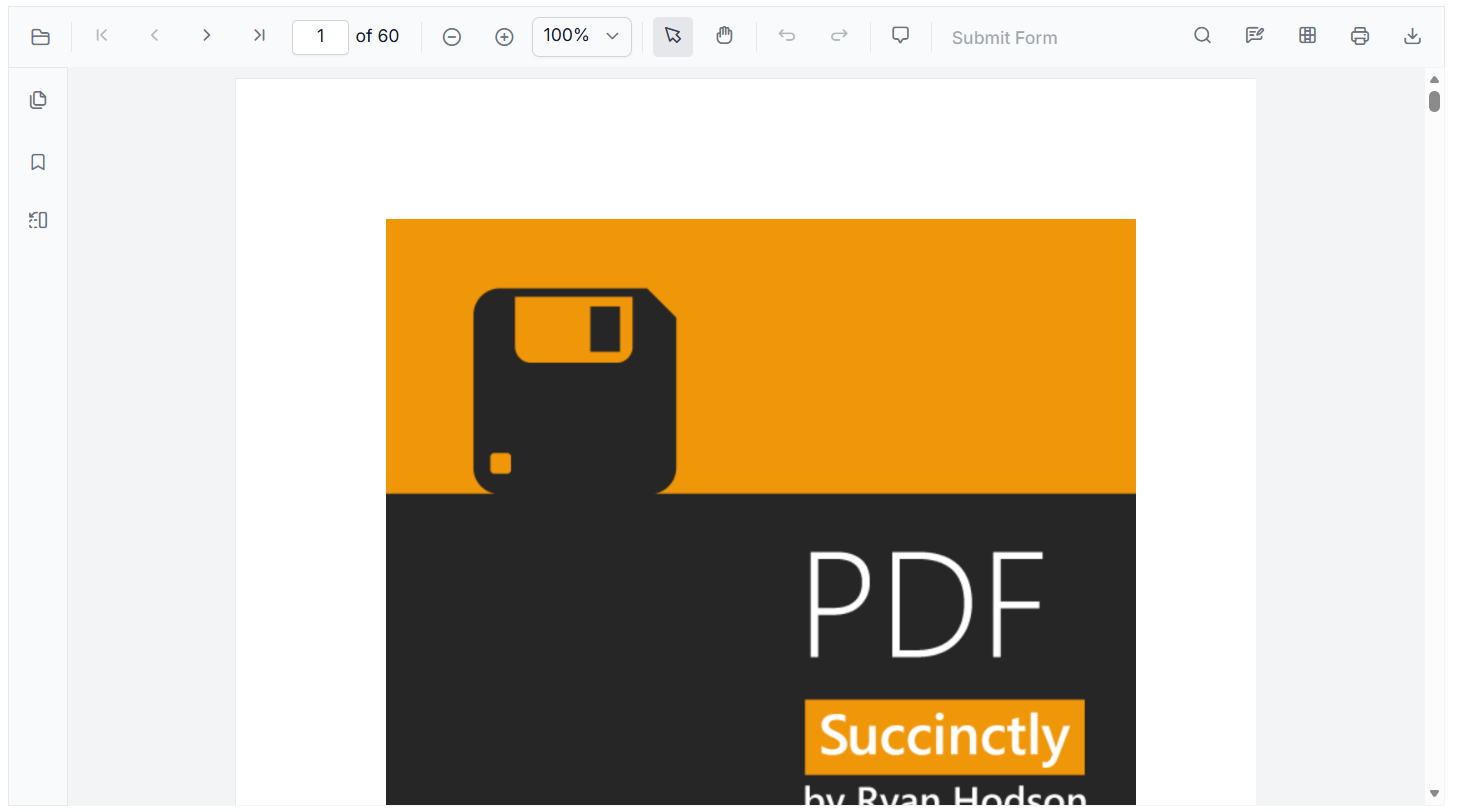
Task: Select the text selection cursor tool
Action: pyautogui.click(x=673, y=37)
